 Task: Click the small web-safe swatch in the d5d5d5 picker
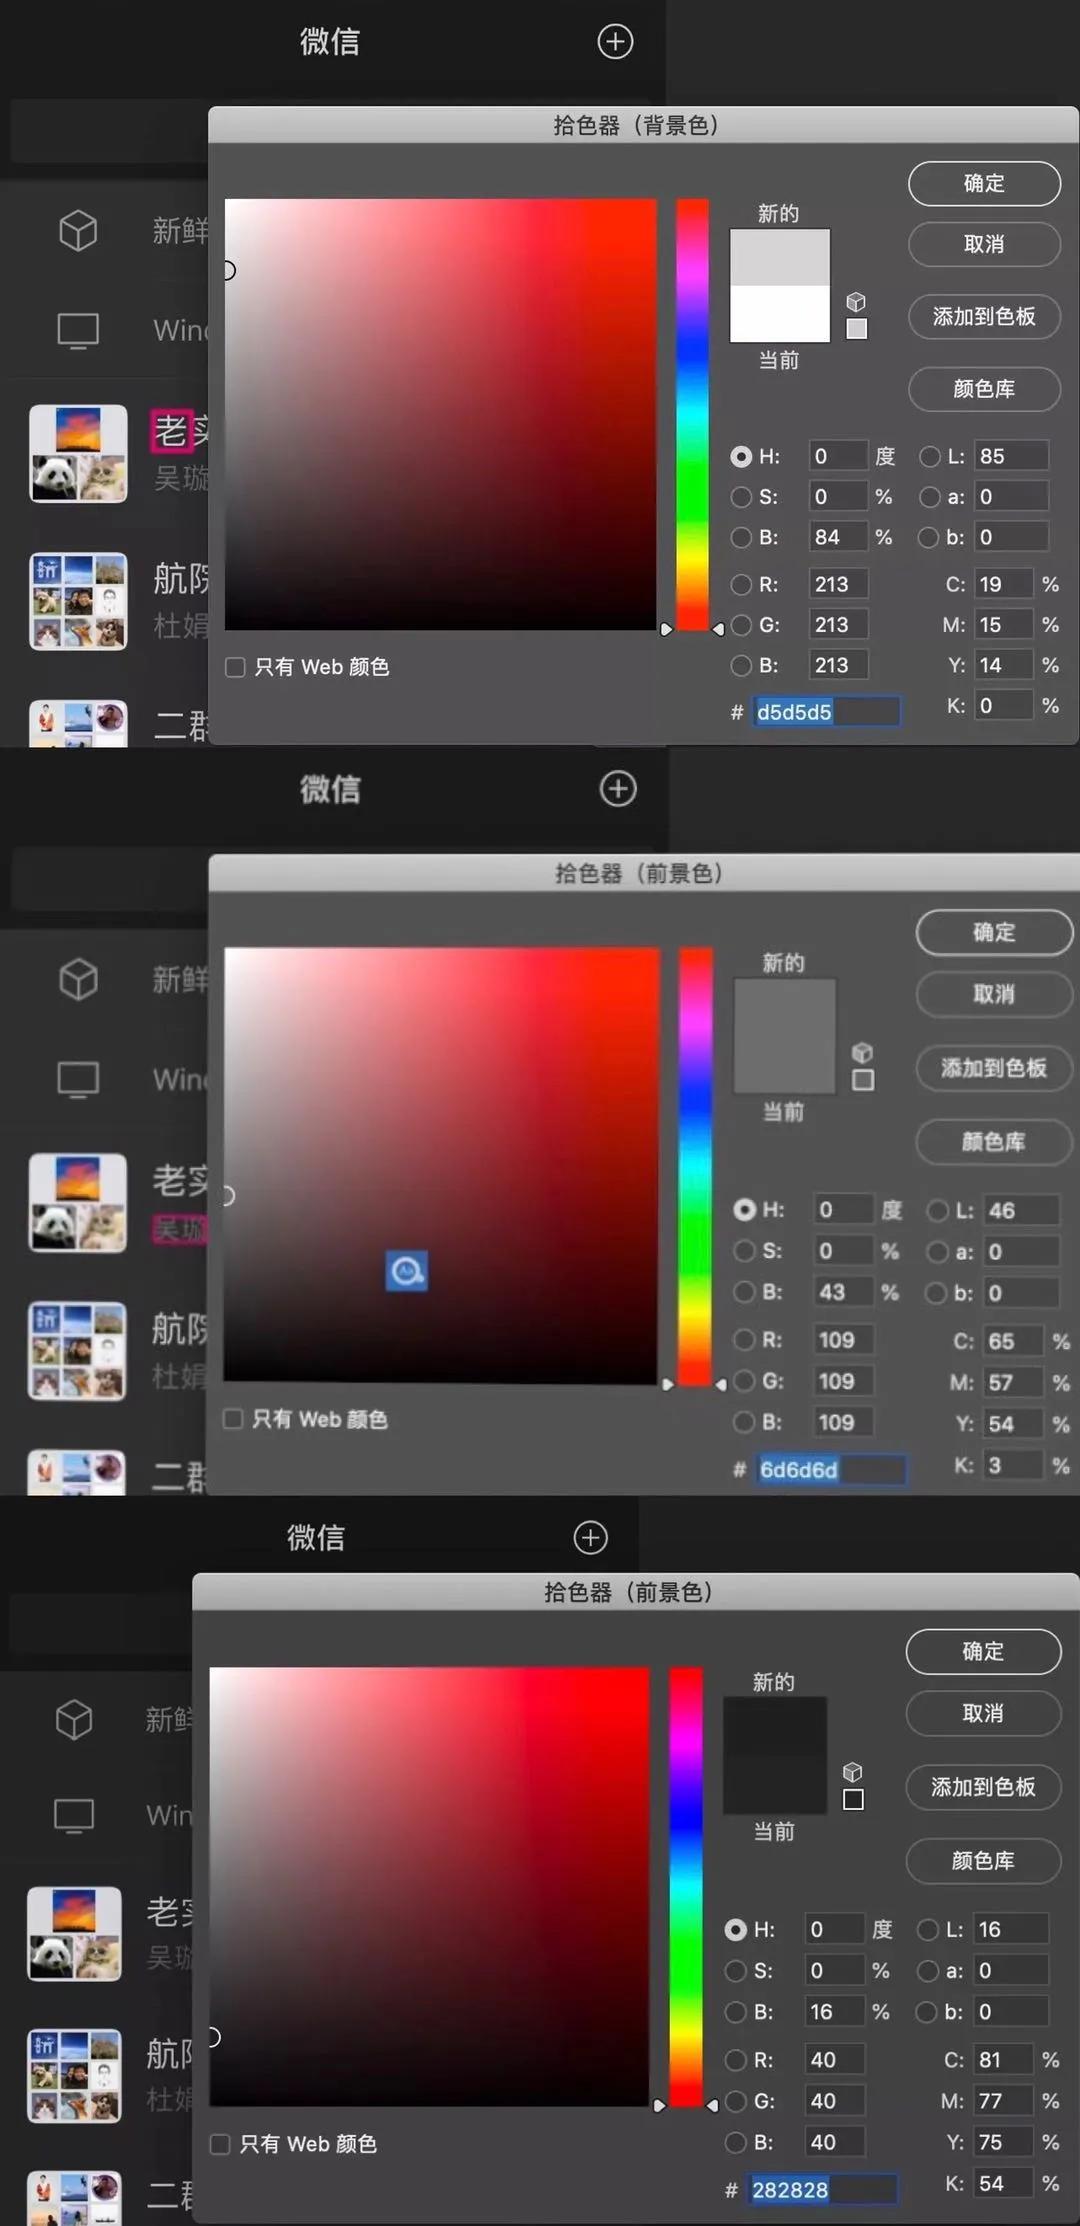[x=857, y=329]
